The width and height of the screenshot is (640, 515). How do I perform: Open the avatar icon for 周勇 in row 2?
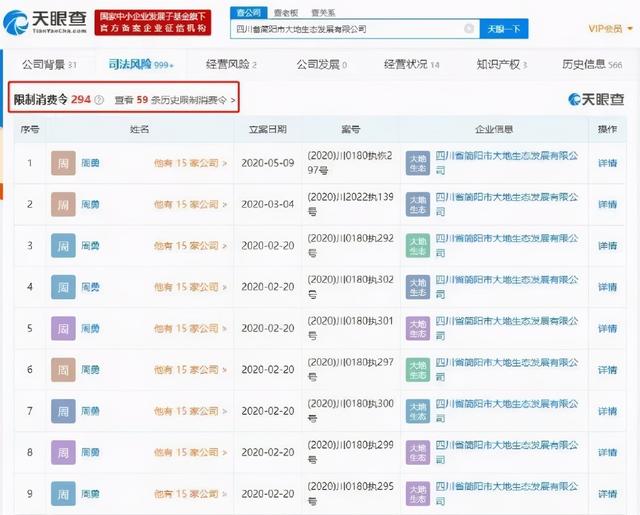pyautogui.click(x=63, y=204)
